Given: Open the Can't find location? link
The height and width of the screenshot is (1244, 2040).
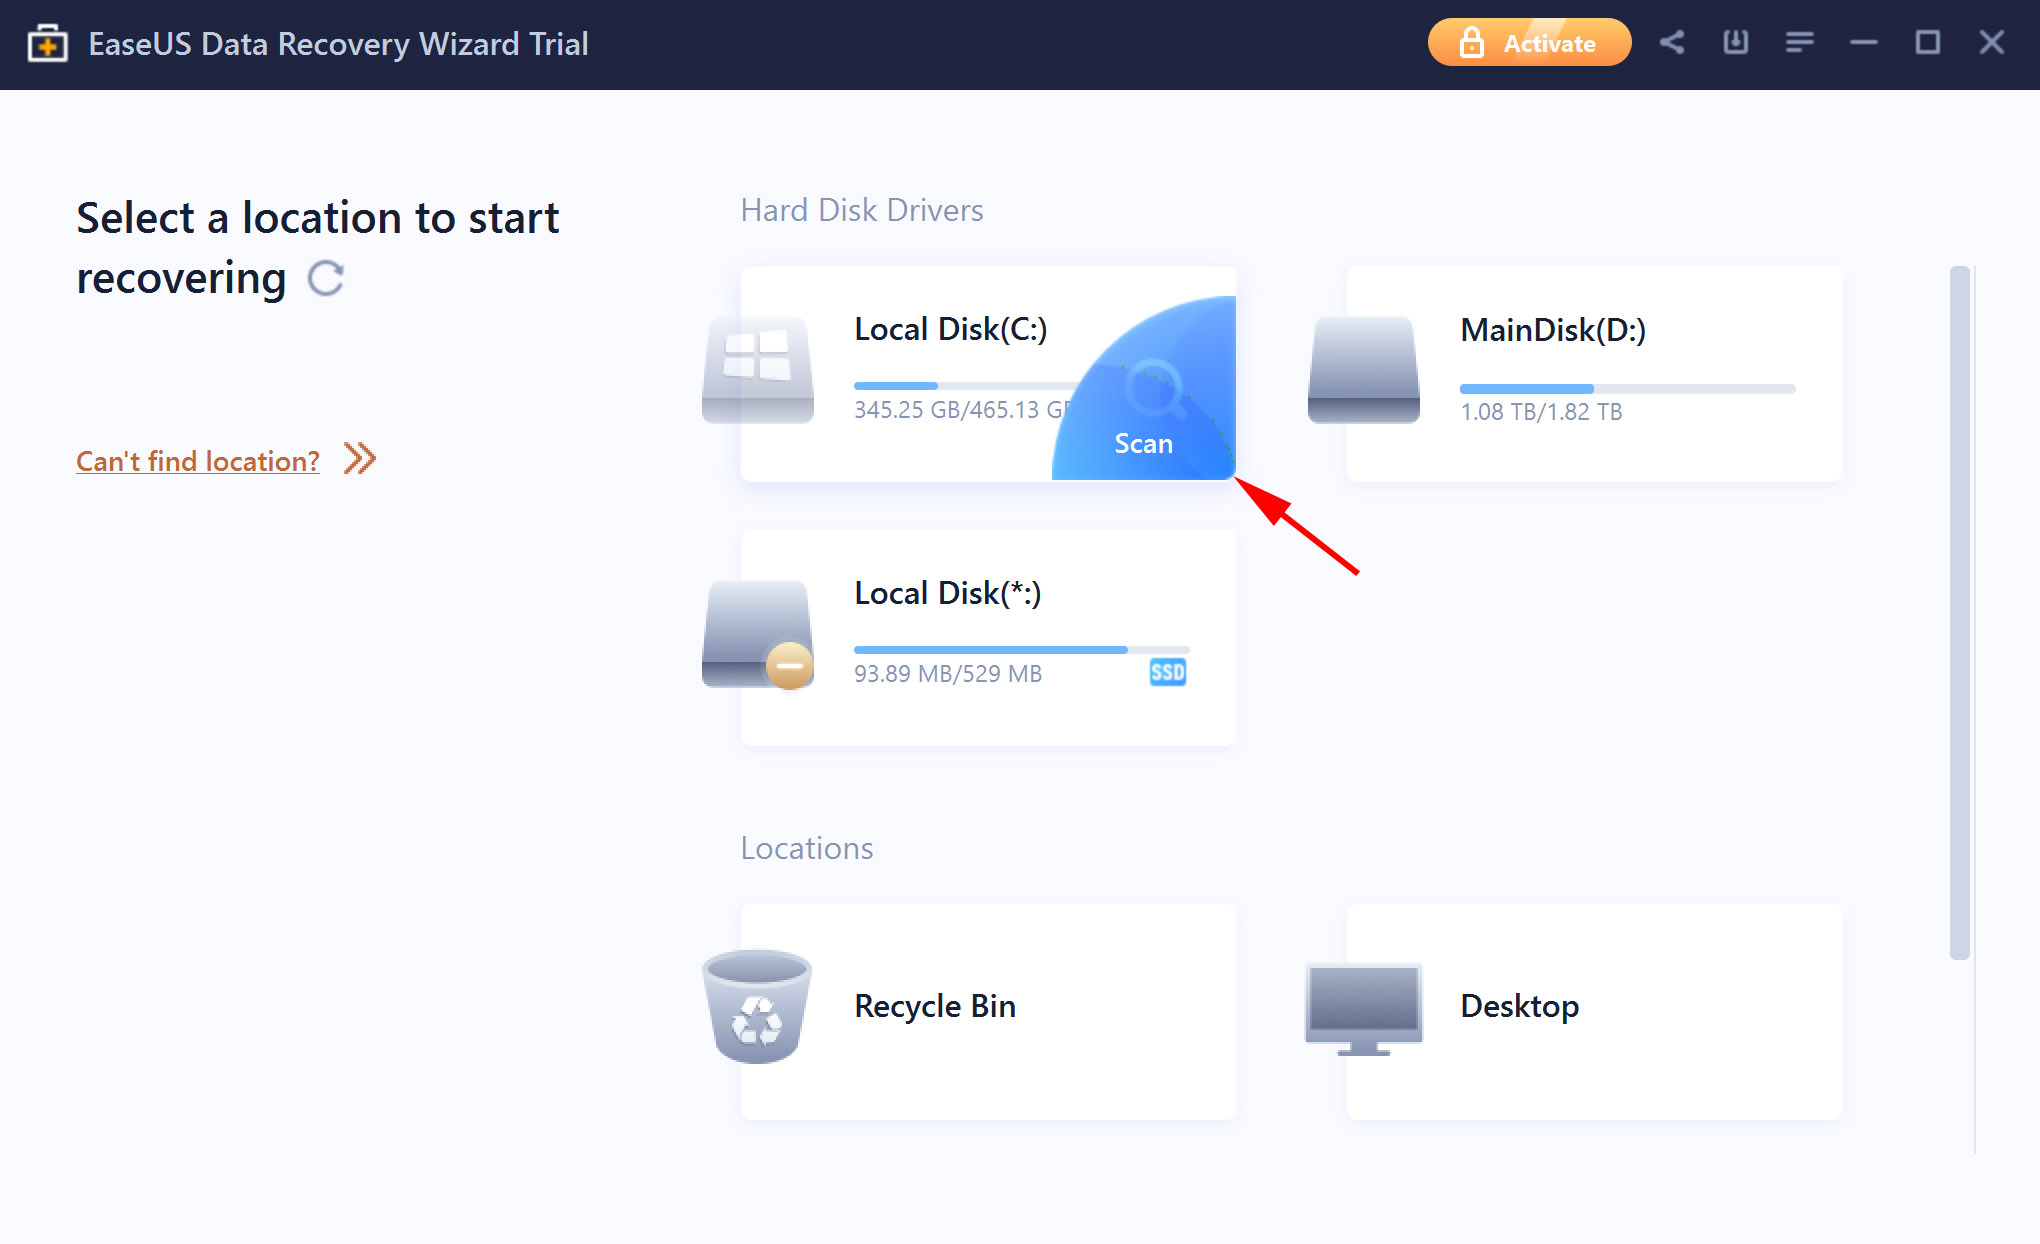Looking at the screenshot, I should tap(198, 461).
